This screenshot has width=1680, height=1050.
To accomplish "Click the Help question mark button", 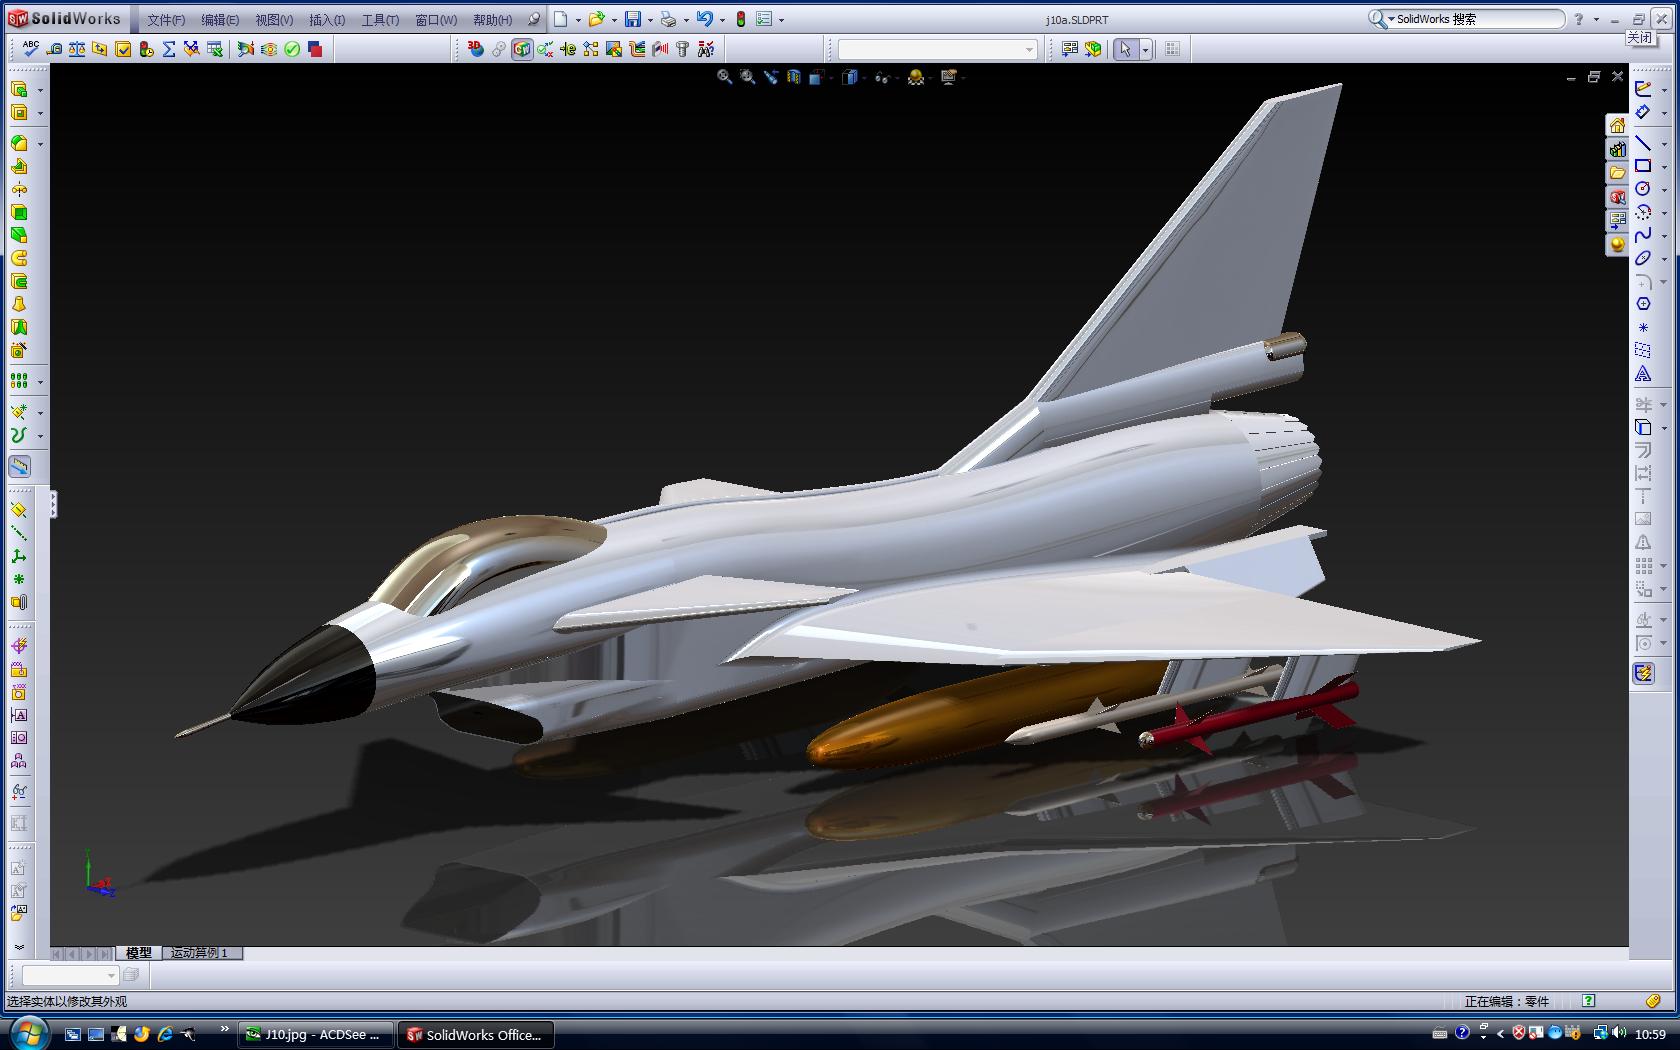I will tap(1579, 19).
